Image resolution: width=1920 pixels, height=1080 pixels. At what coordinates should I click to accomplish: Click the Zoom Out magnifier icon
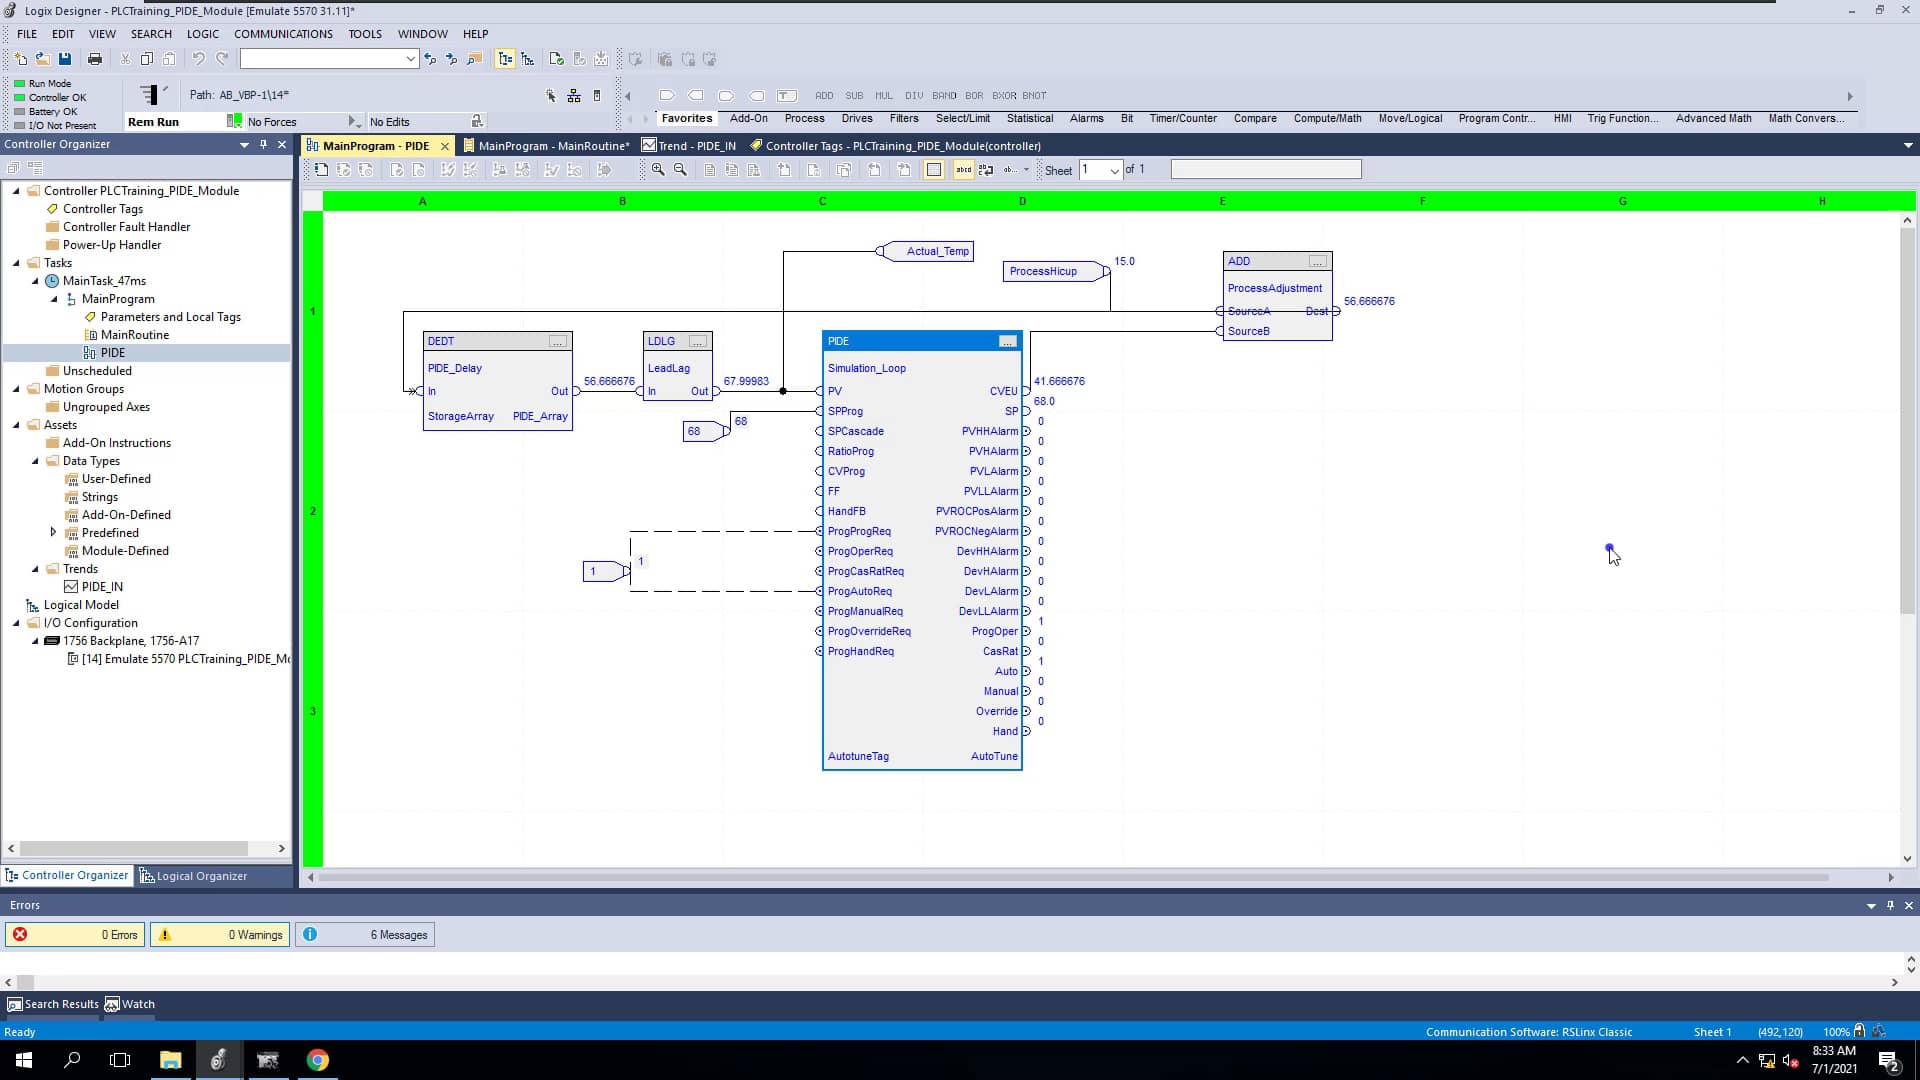tap(679, 169)
